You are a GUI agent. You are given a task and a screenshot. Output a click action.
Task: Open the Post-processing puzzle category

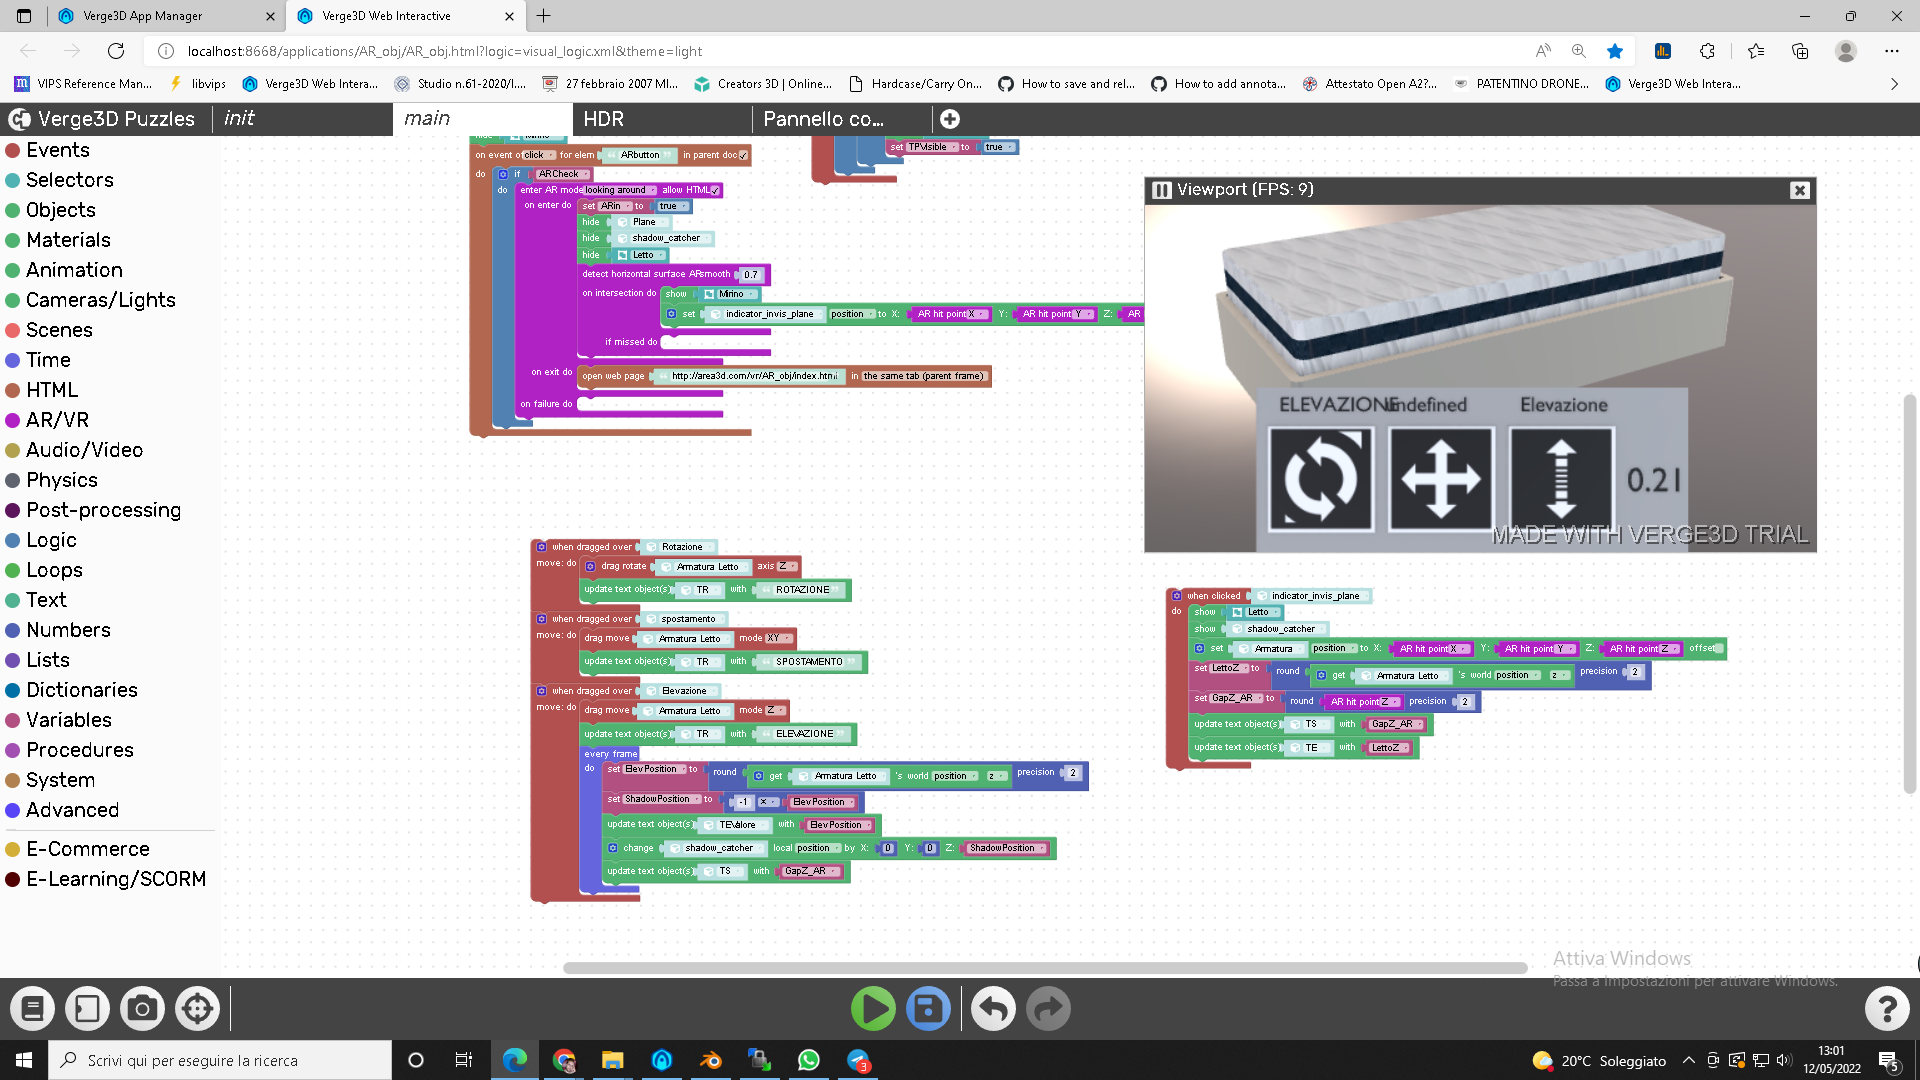tap(103, 510)
